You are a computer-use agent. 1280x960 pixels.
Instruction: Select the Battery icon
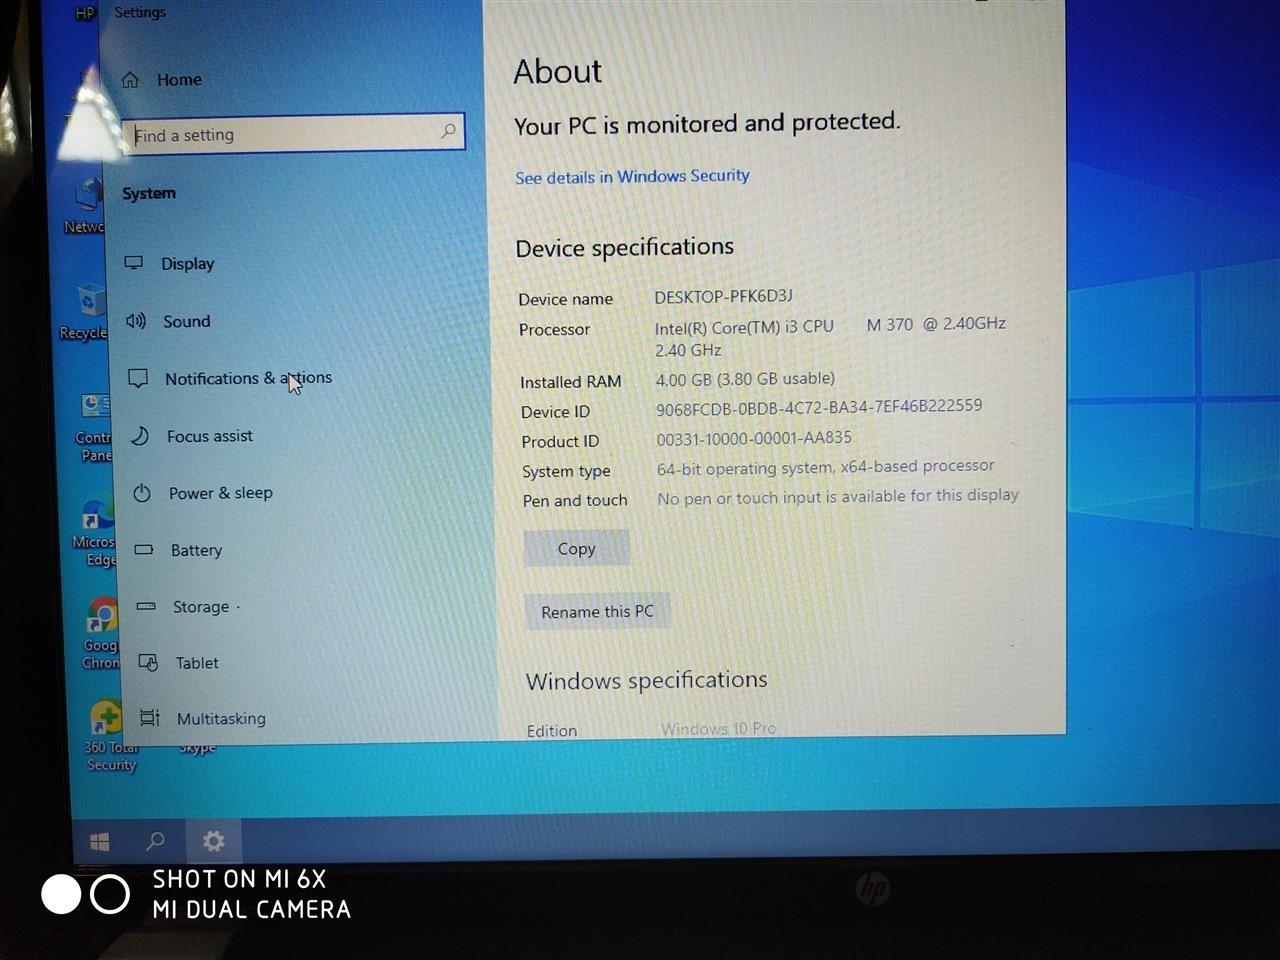[144, 550]
